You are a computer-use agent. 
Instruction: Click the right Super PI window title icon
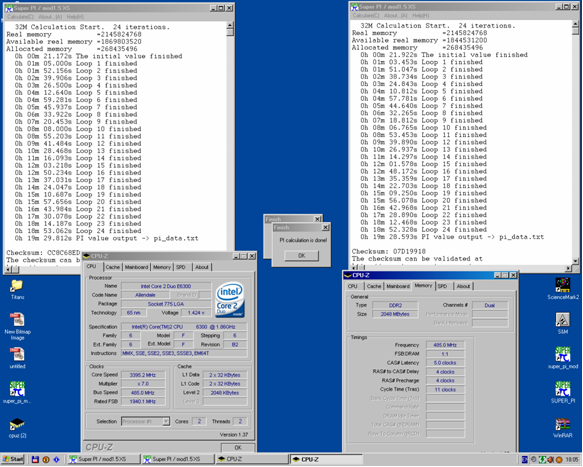coord(354,7)
